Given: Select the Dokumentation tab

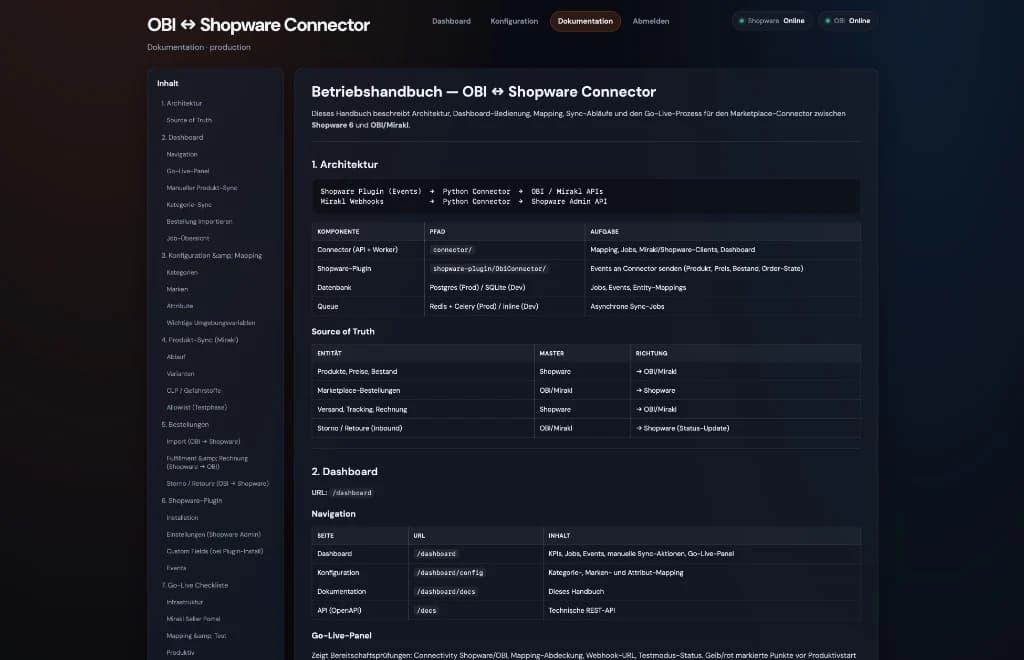Looking at the screenshot, I should pos(585,22).
